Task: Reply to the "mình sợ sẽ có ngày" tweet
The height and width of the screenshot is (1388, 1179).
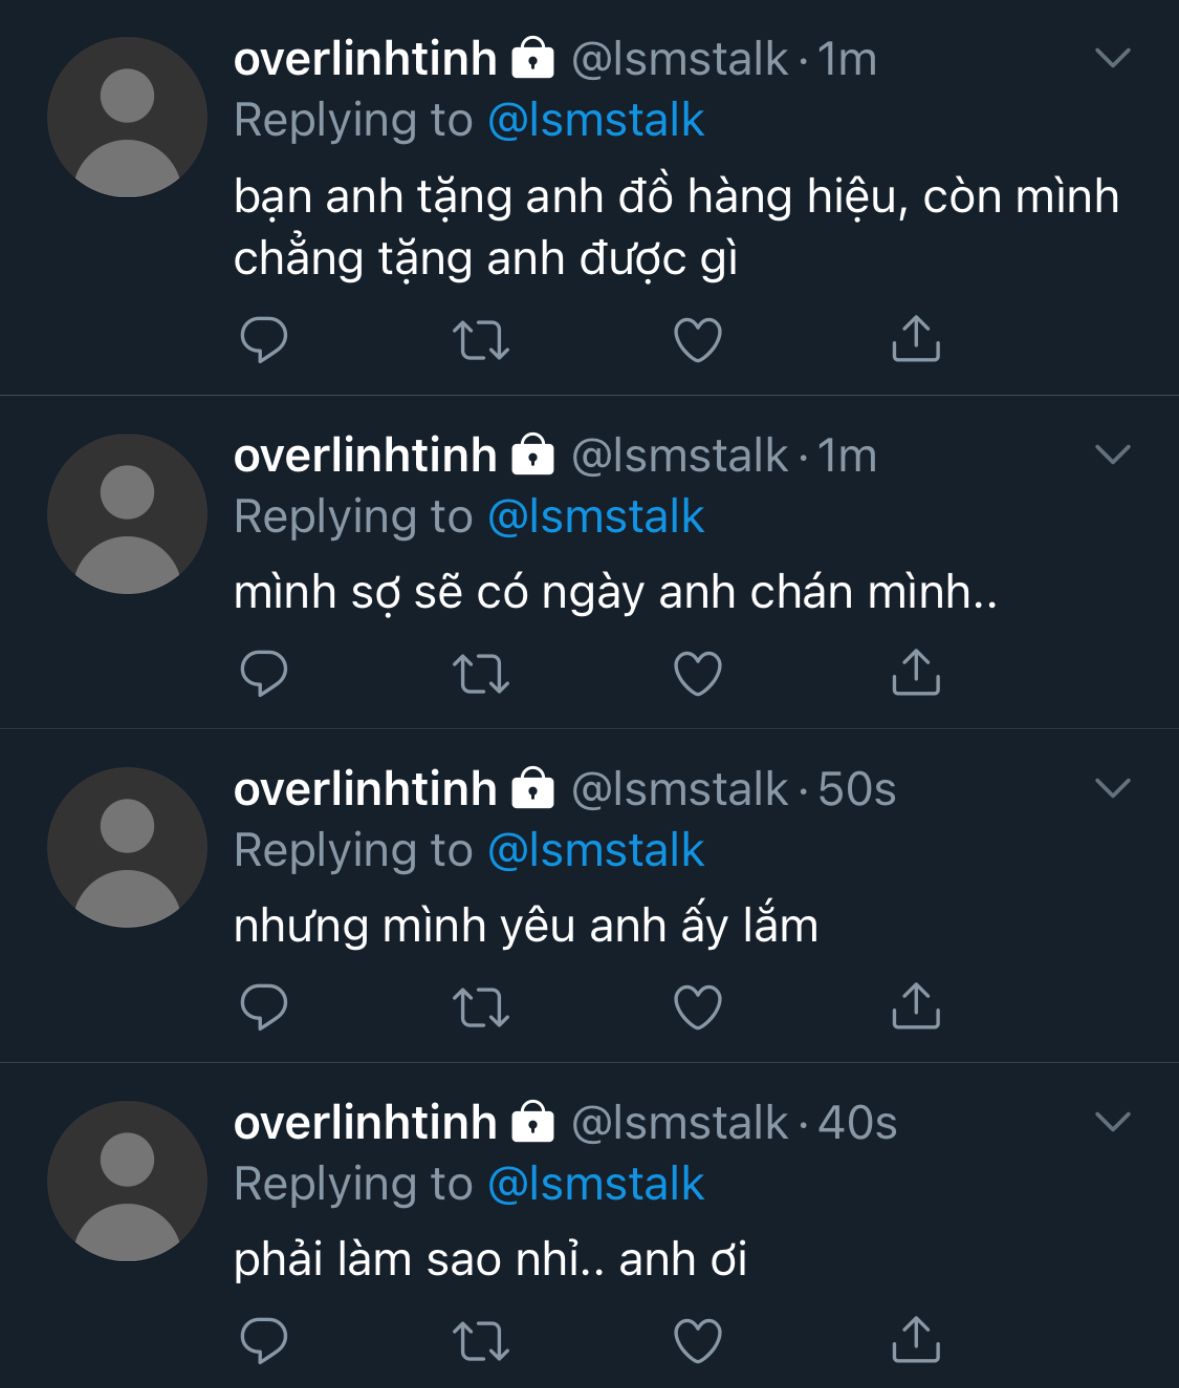Action: (x=264, y=672)
